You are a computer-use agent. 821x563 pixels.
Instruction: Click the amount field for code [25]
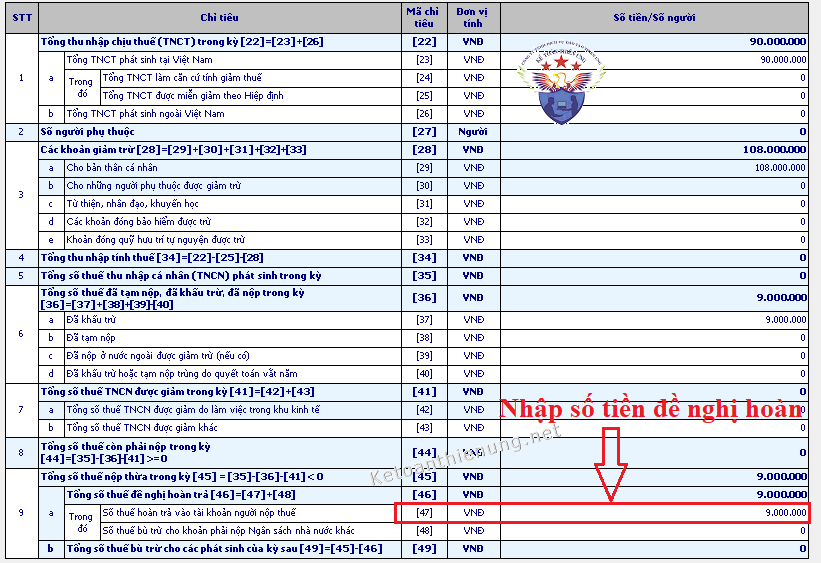pos(654,96)
